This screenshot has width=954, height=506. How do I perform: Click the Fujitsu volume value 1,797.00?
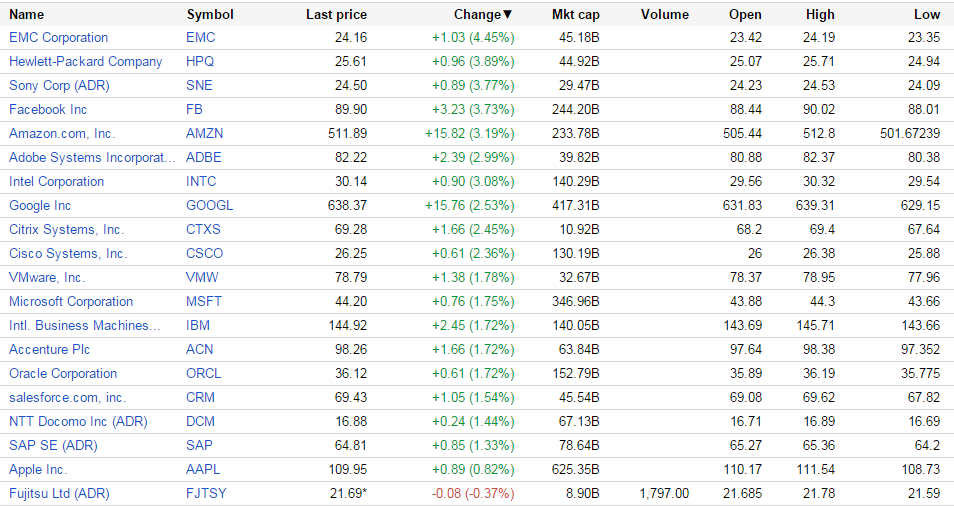[665, 494]
